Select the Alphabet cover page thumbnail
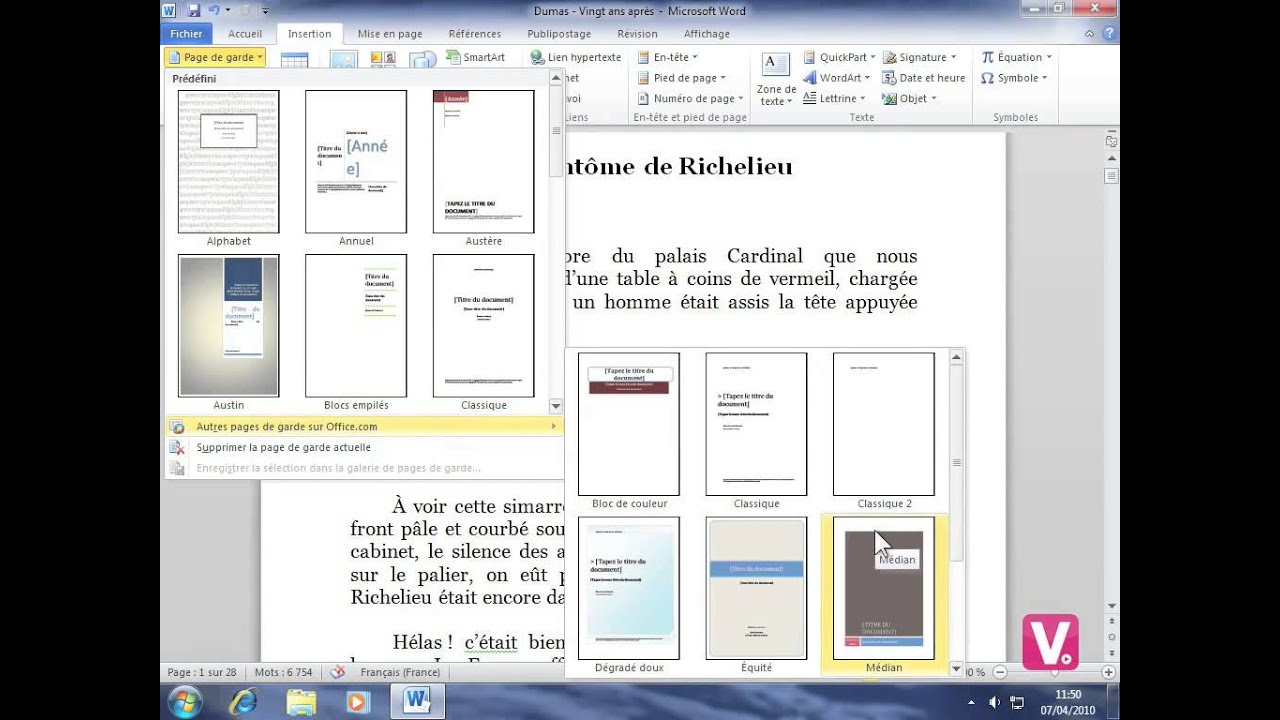1280x720 pixels. click(229, 161)
